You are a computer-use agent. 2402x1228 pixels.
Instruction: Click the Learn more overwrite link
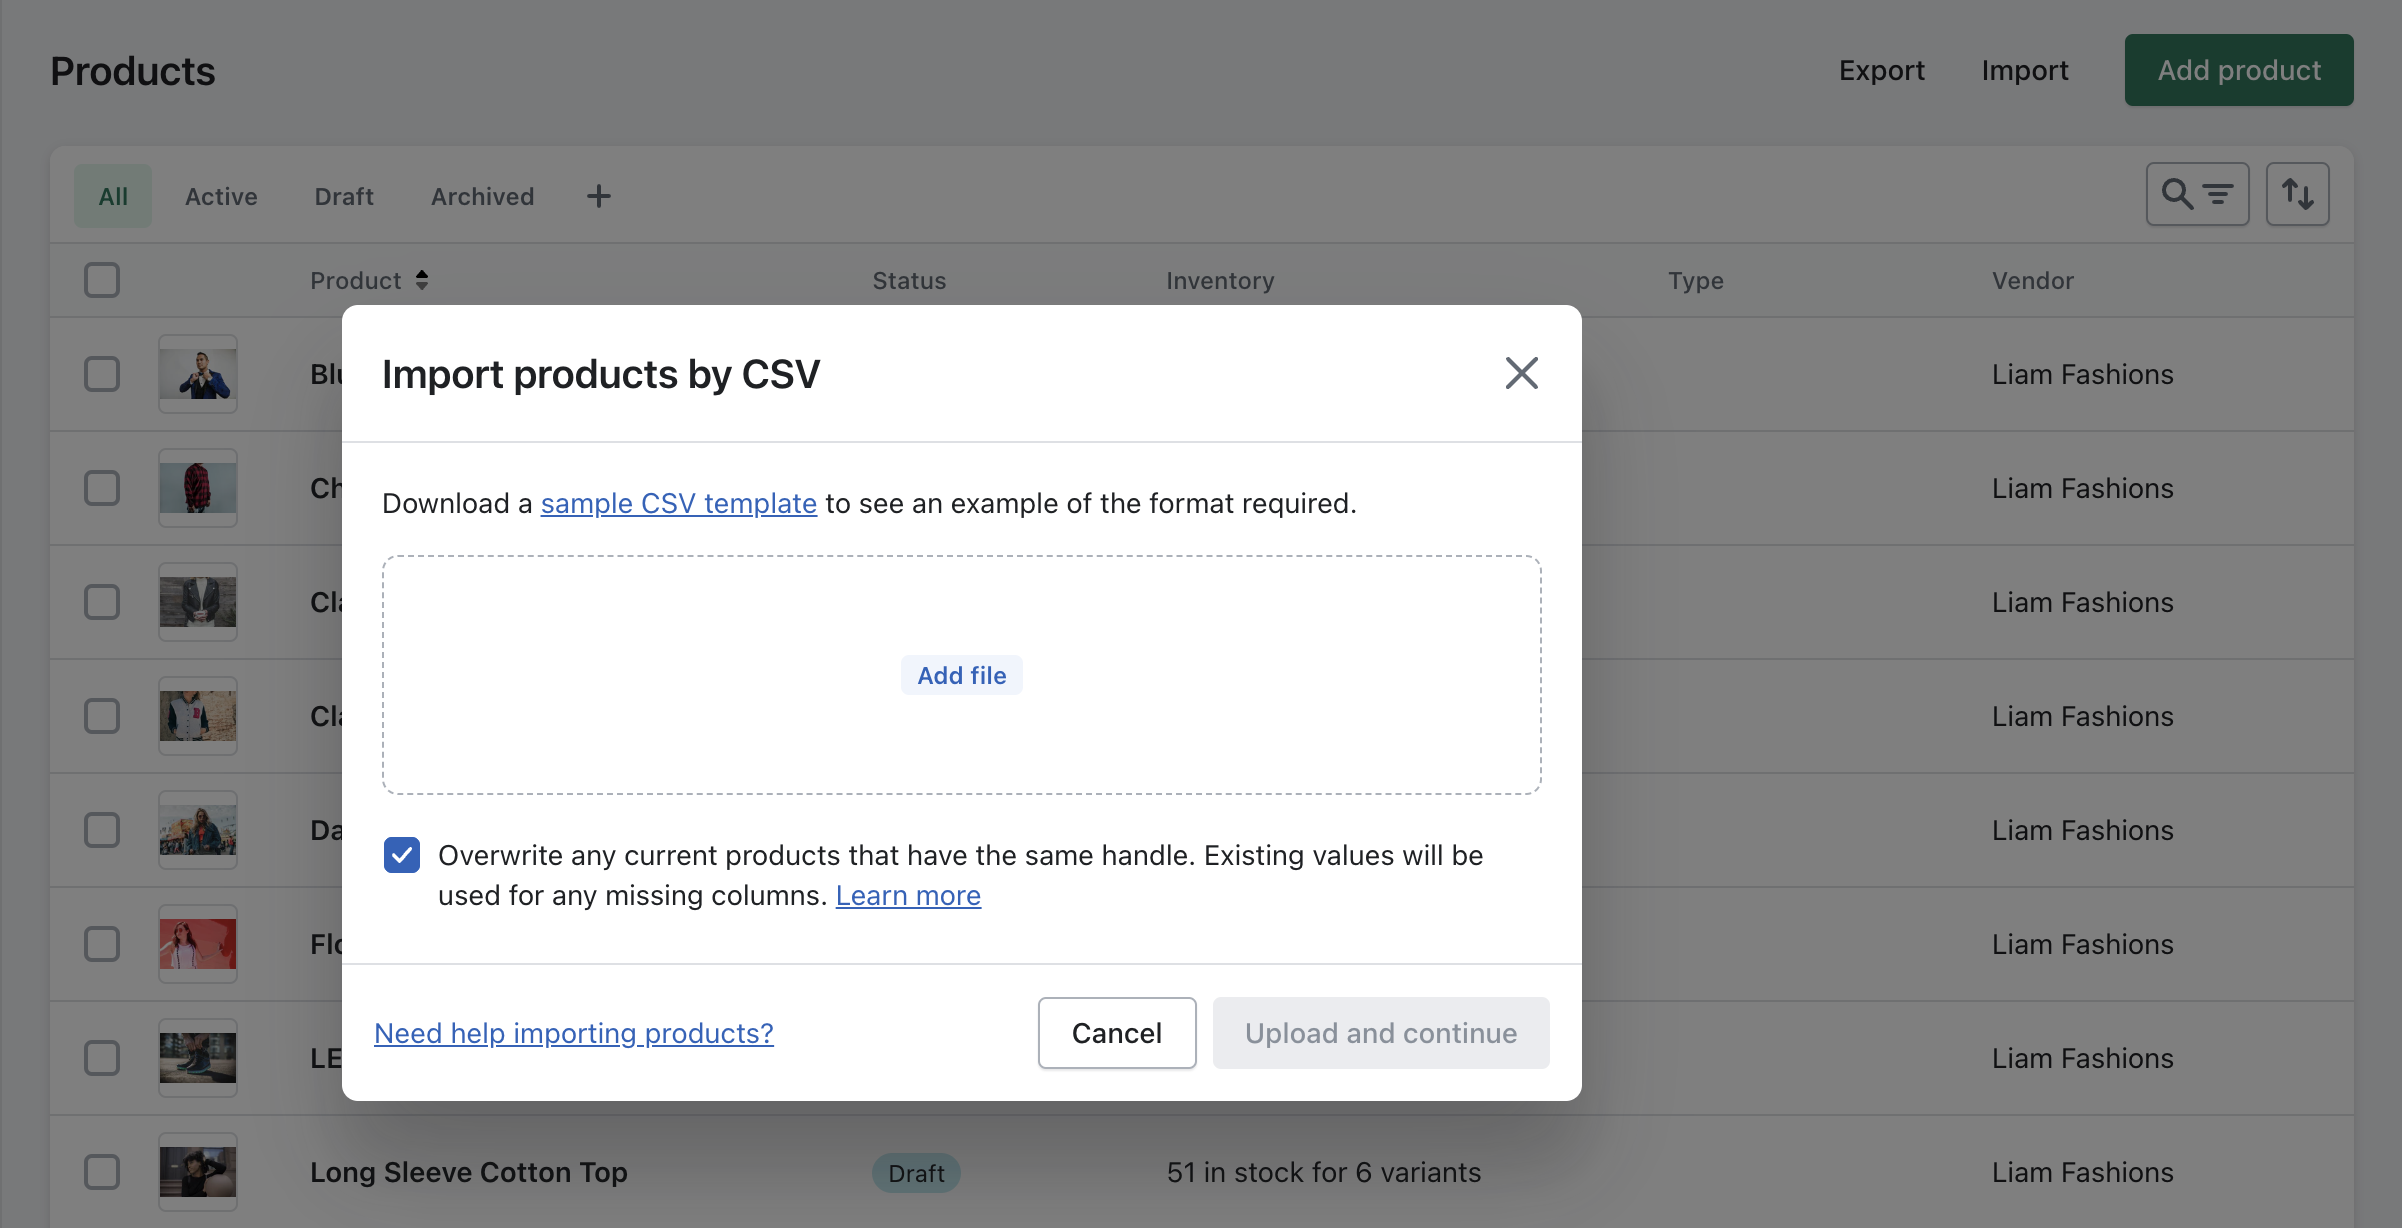(908, 894)
